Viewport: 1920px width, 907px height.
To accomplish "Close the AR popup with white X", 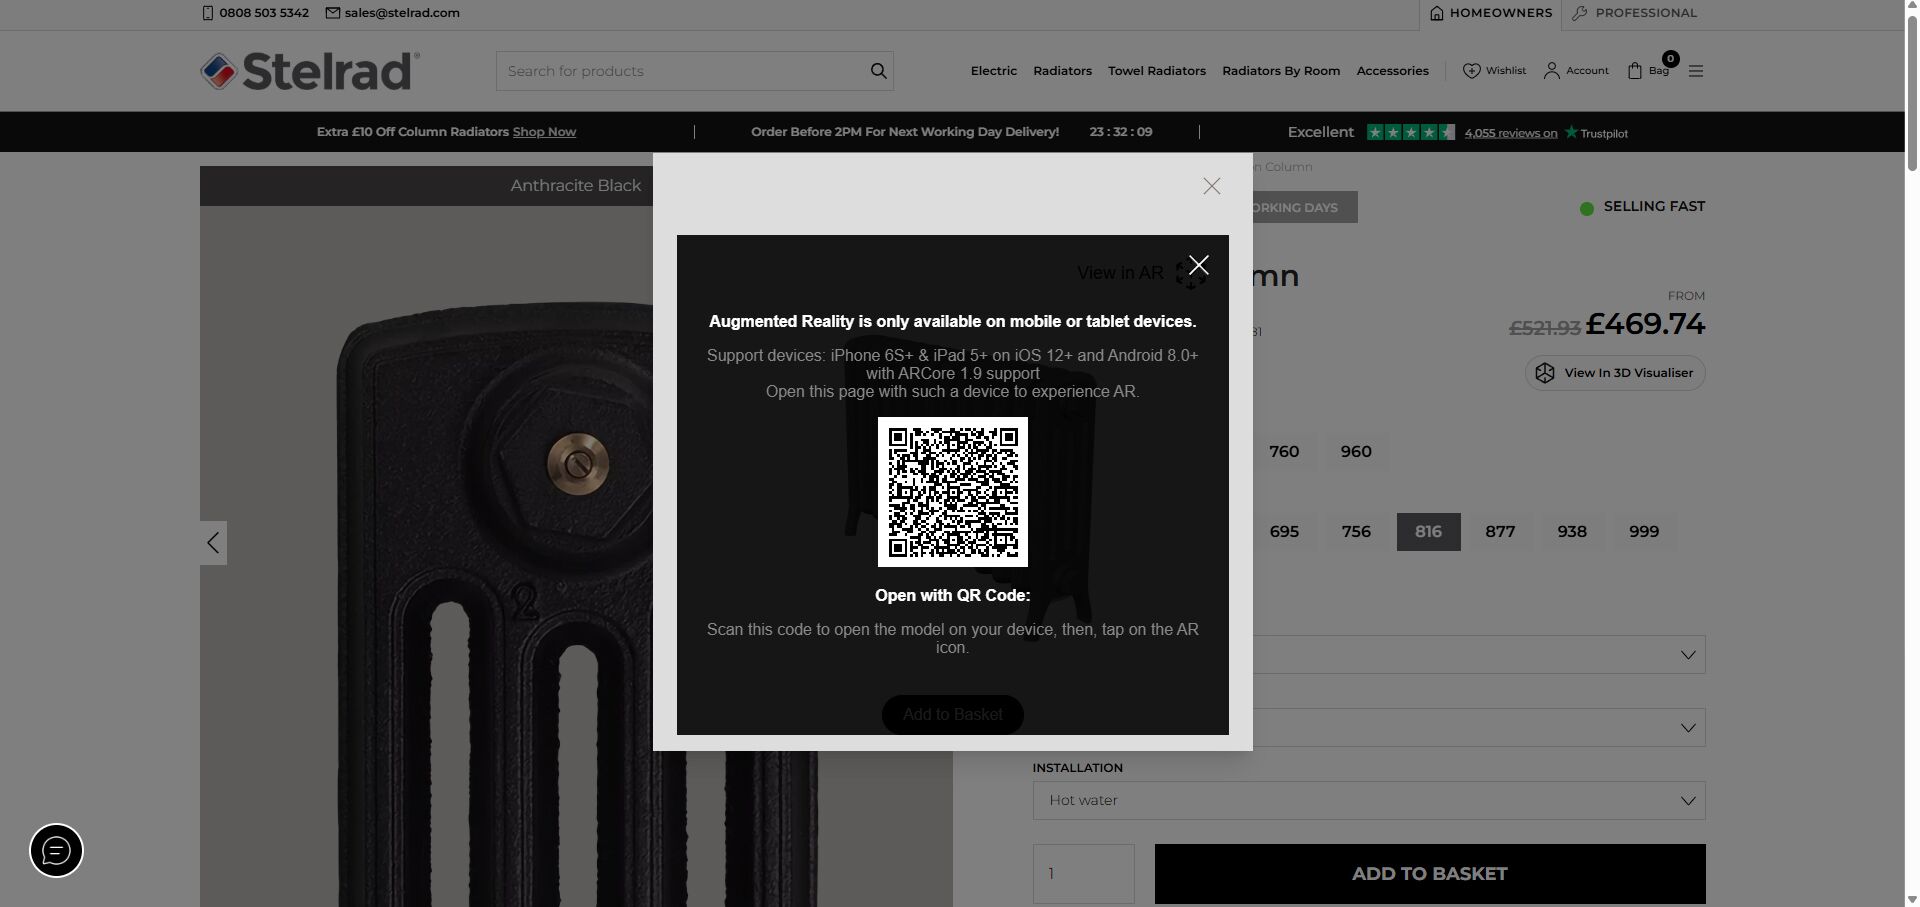I will click(x=1198, y=265).
